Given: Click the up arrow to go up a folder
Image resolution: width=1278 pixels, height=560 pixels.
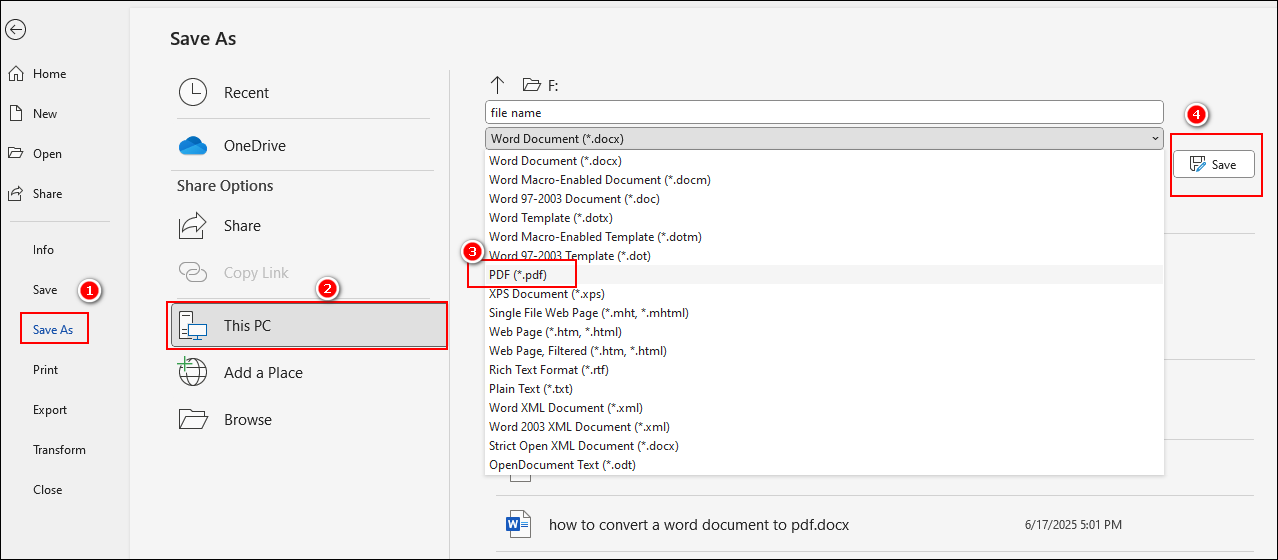Looking at the screenshot, I should 497,85.
